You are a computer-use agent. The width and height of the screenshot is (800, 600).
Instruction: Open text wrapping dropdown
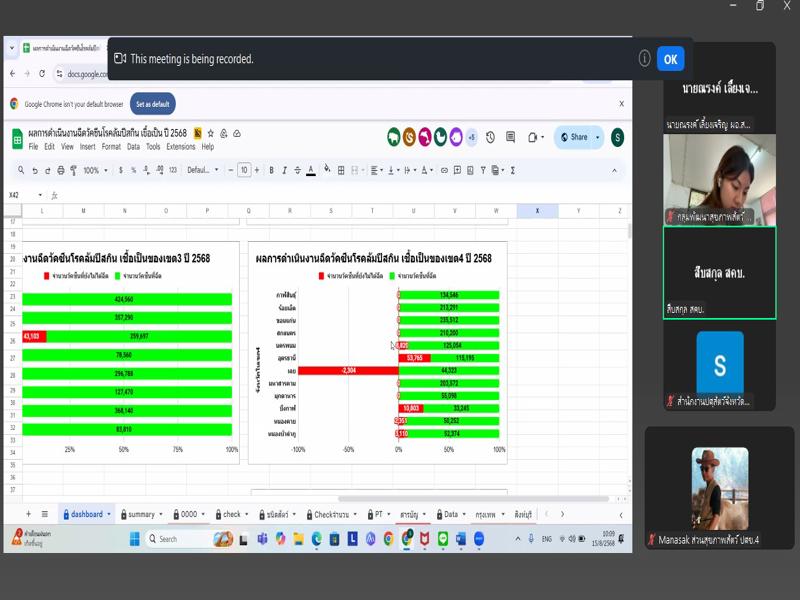(410, 170)
